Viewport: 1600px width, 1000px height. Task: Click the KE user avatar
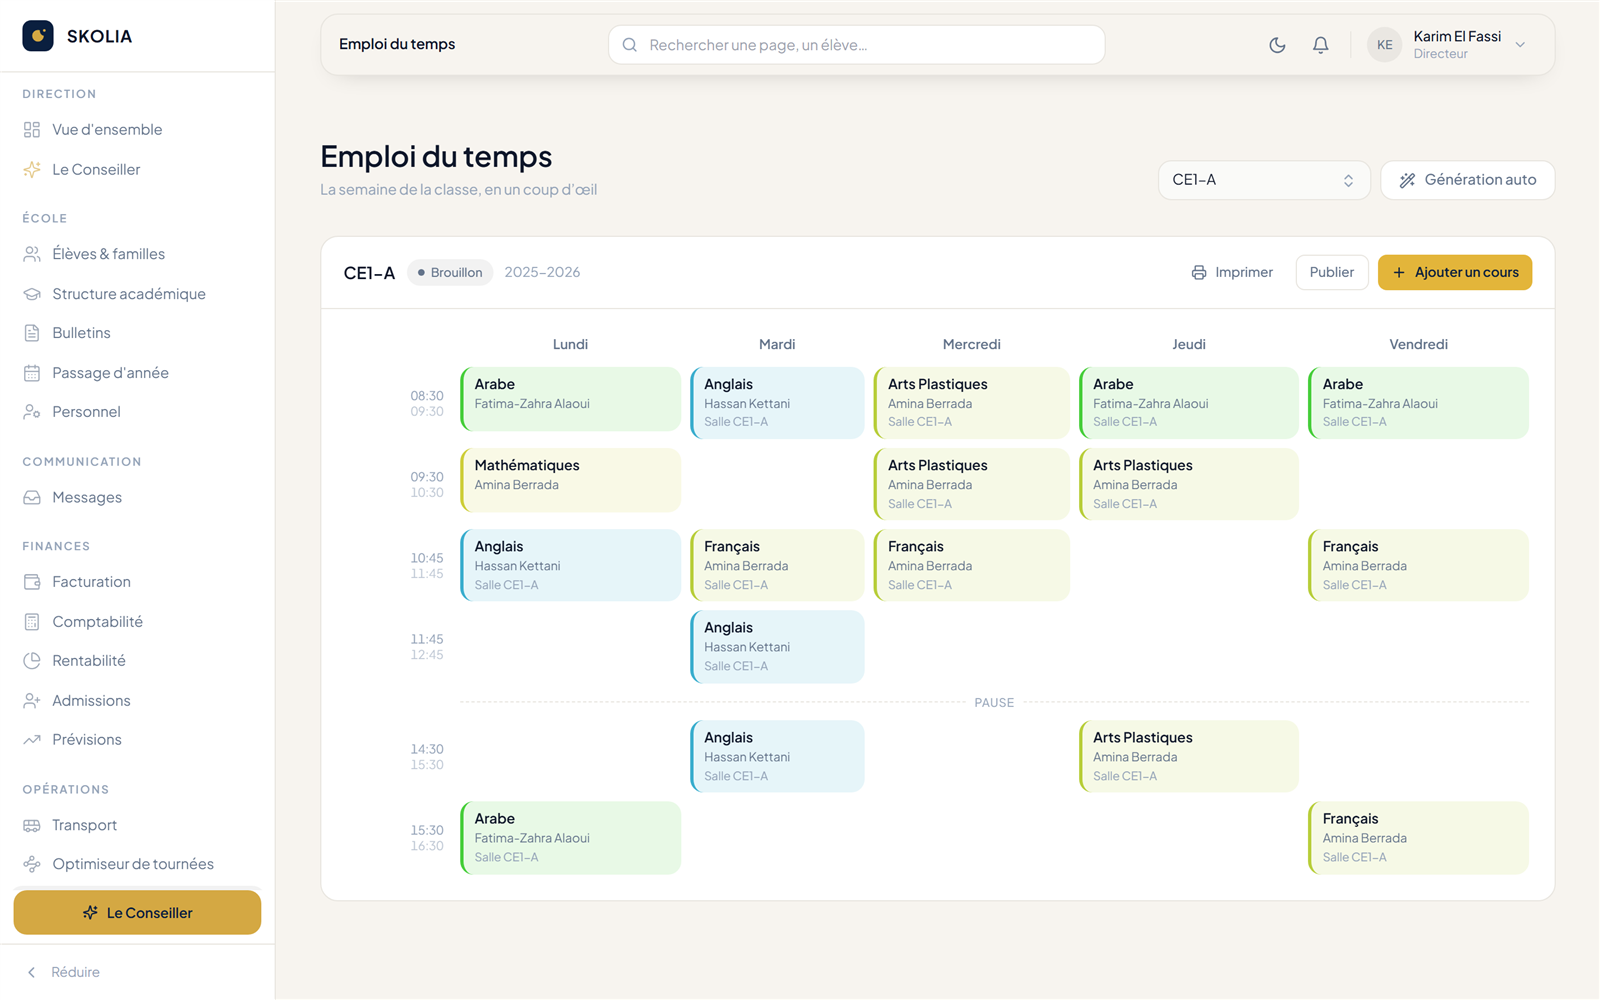[1385, 45]
